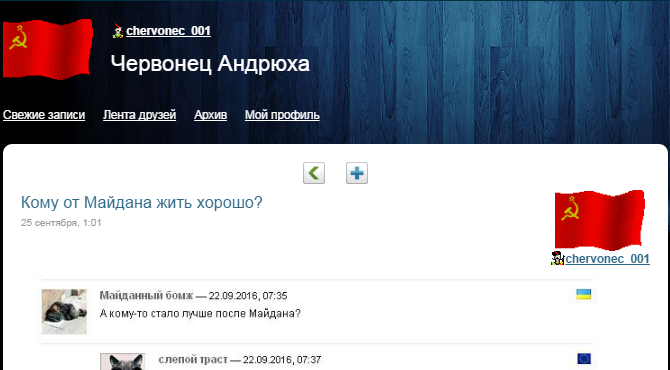Open the Soviet flag avatar in header

pyautogui.click(x=48, y=49)
